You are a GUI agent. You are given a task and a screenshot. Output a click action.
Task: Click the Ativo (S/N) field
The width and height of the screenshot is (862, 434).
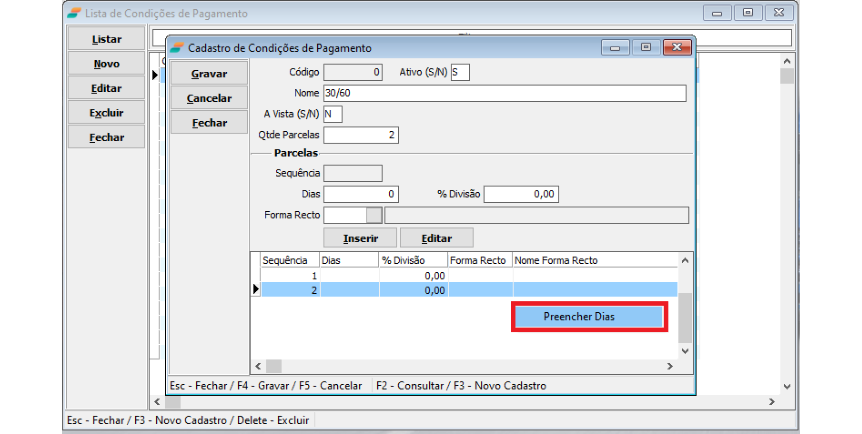460,73
